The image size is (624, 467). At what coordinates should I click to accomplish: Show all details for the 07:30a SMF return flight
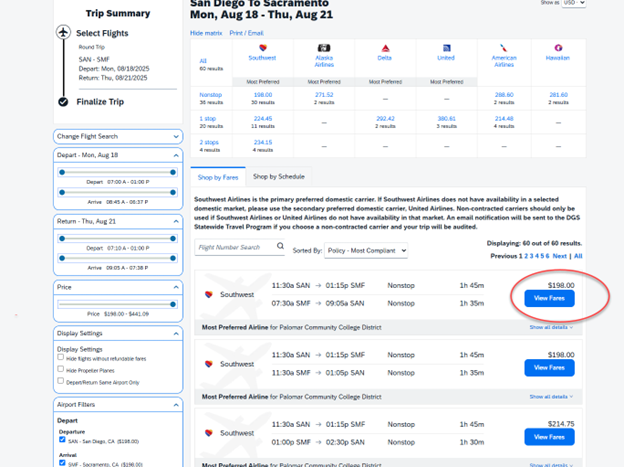[x=551, y=327]
